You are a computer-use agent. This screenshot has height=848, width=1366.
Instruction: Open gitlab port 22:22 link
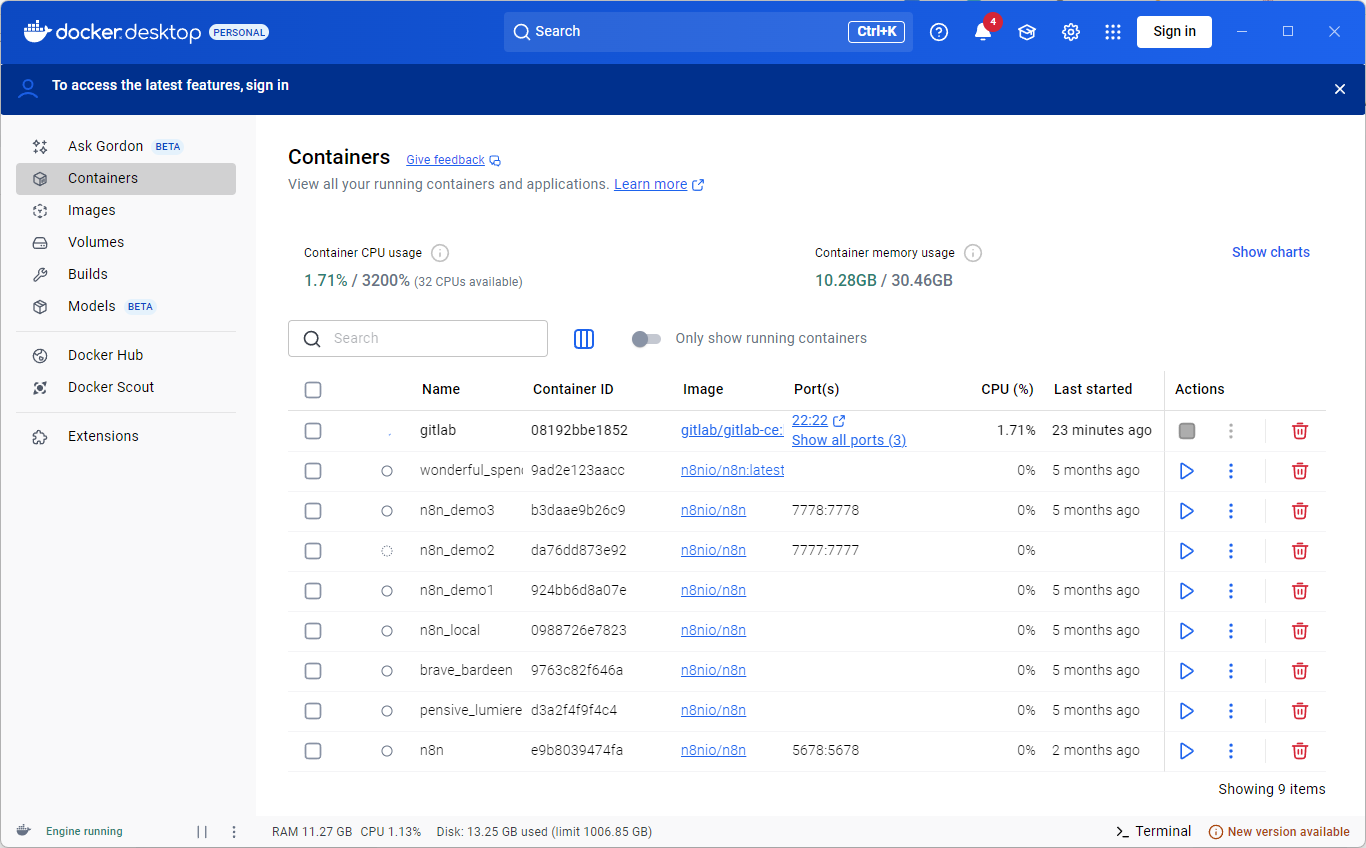(x=818, y=421)
